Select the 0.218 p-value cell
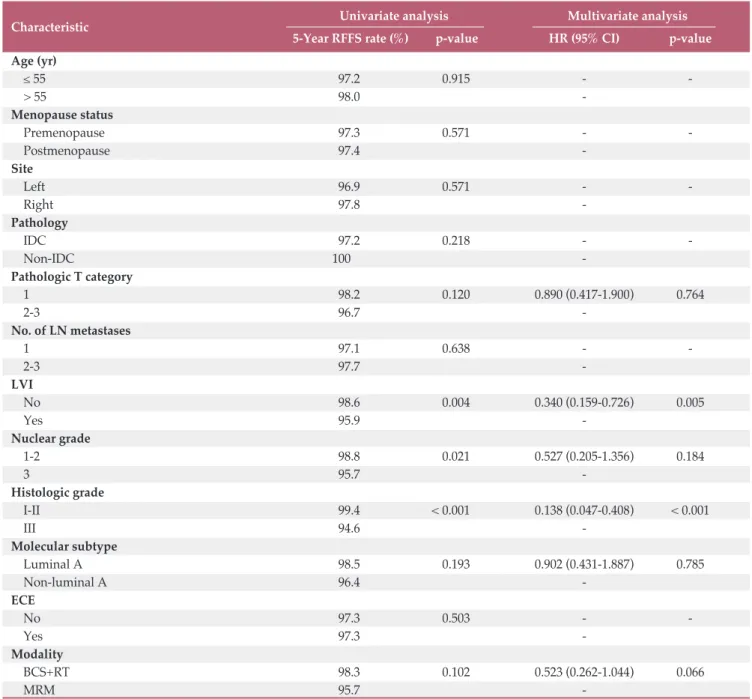 pos(456,240)
